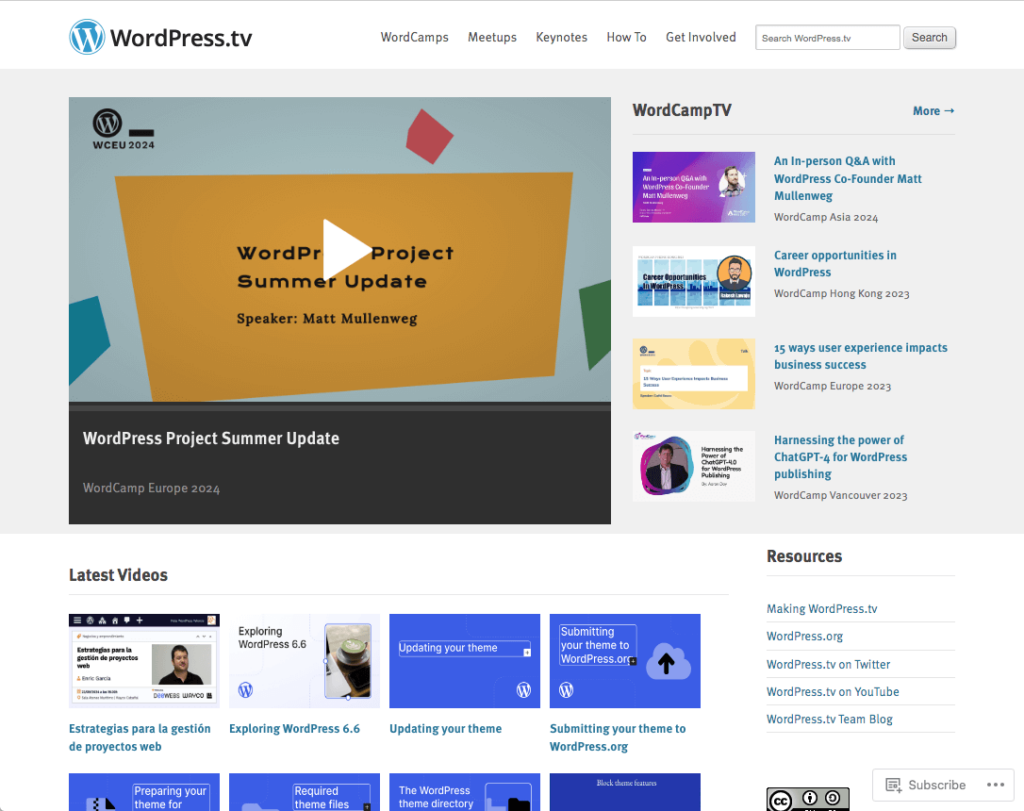Open the 15 ways user experience thumbnail
The height and width of the screenshot is (811, 1024).
(694, 374)
